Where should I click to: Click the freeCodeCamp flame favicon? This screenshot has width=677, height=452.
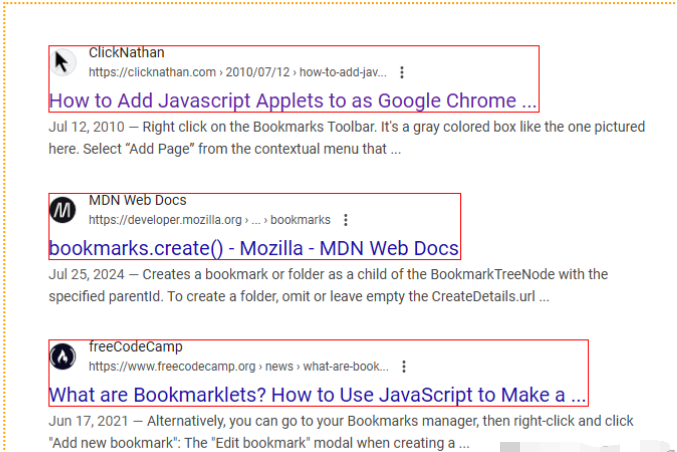click(x=62, y=356)
